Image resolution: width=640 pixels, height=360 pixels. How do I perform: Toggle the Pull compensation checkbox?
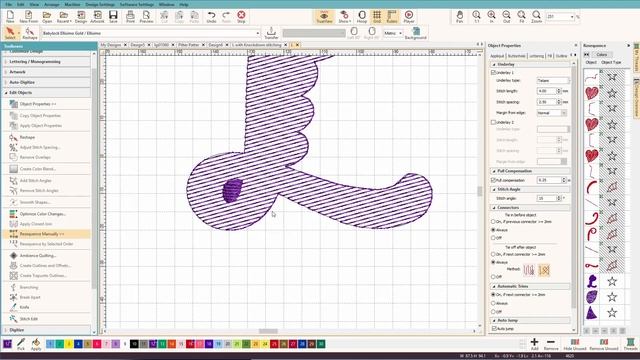coord(493,180)
